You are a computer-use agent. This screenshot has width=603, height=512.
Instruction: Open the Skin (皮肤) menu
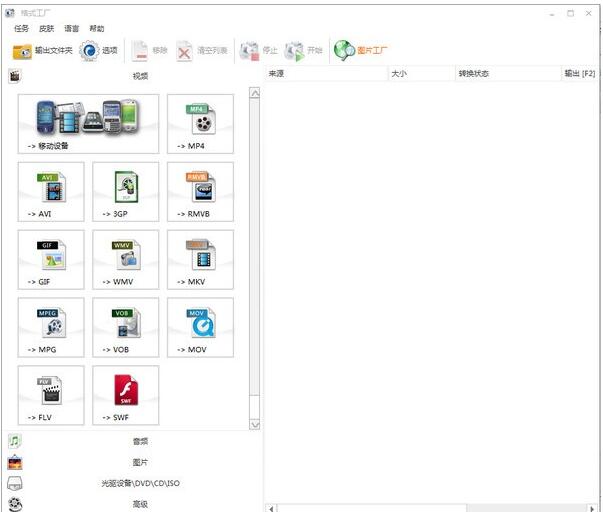pos(47,28)
